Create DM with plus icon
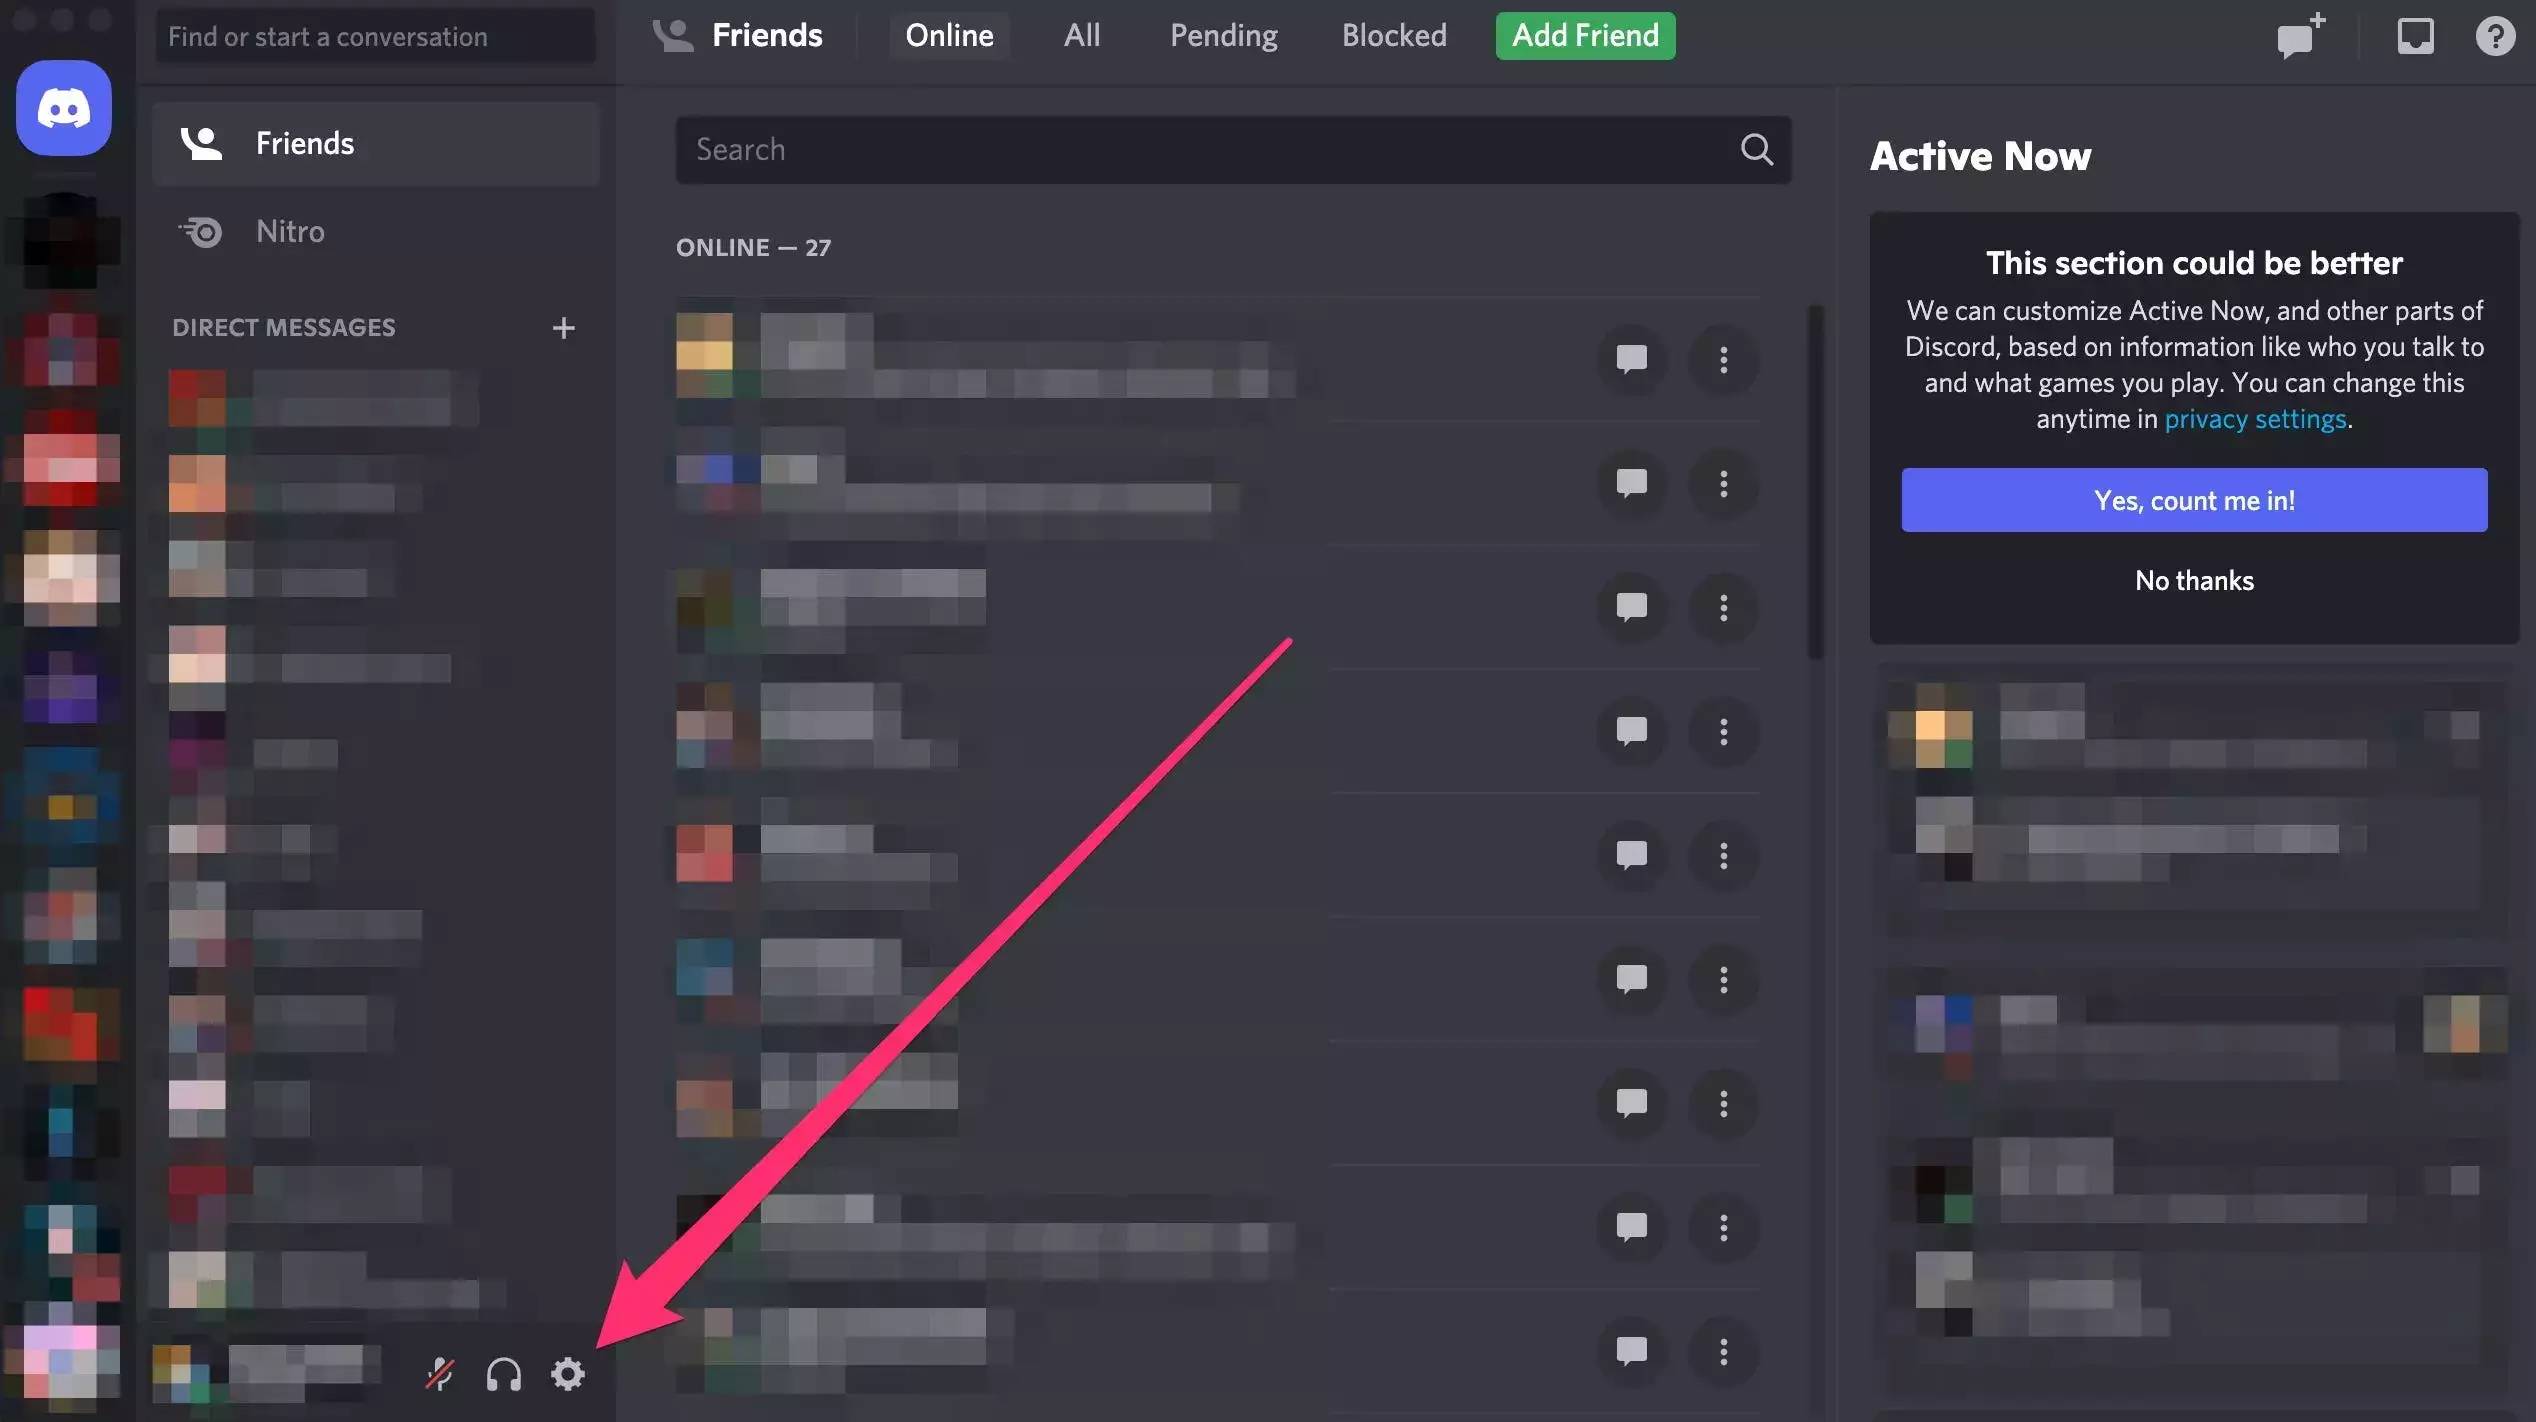Screen dimensions: 2536x1422 coord(563,328)
